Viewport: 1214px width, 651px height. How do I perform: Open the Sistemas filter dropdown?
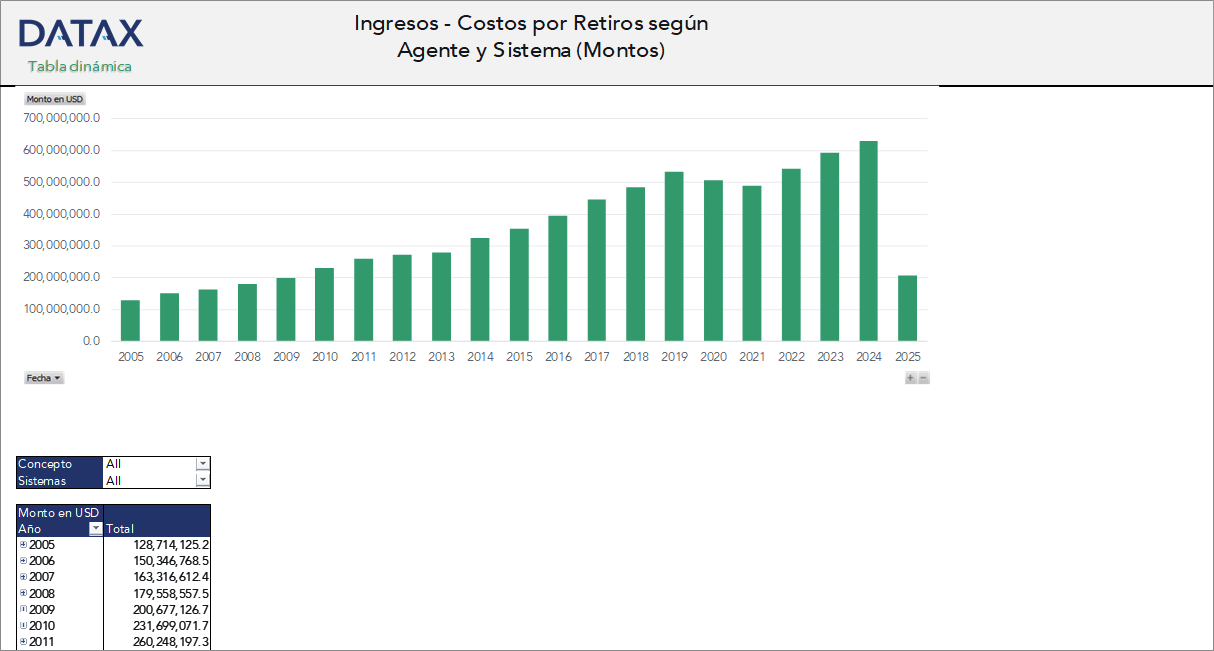click(203, 480)
